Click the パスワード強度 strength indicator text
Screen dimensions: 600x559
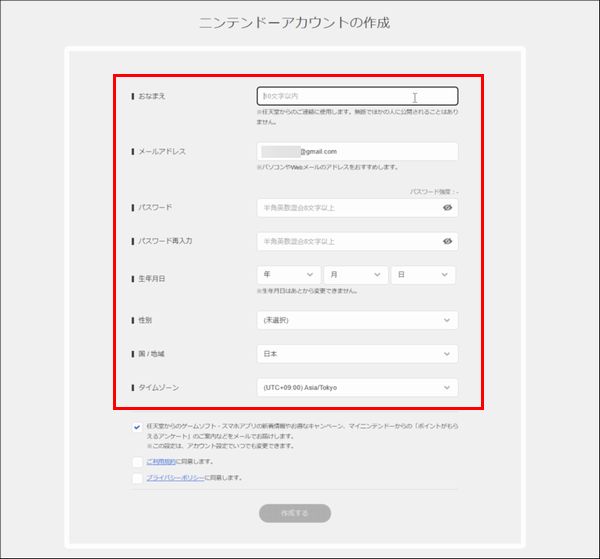click(x=434, y=192)
